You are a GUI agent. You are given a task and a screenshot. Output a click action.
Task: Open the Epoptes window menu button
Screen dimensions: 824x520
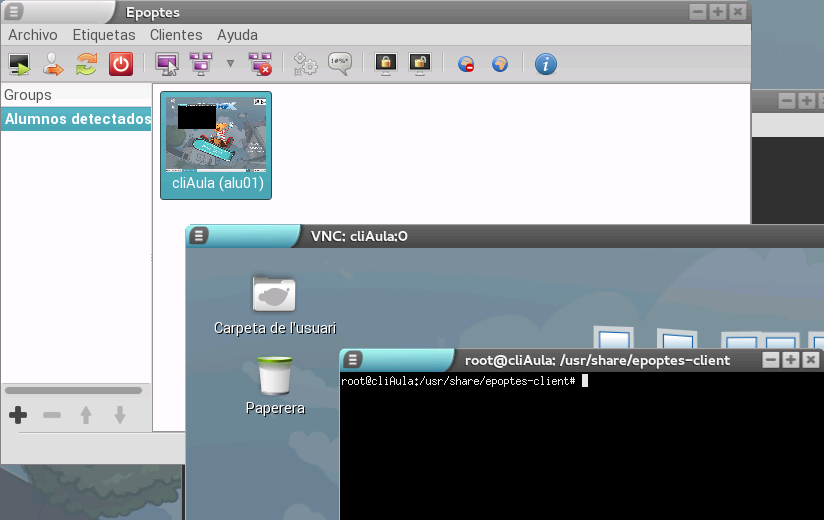click(14, 12)
